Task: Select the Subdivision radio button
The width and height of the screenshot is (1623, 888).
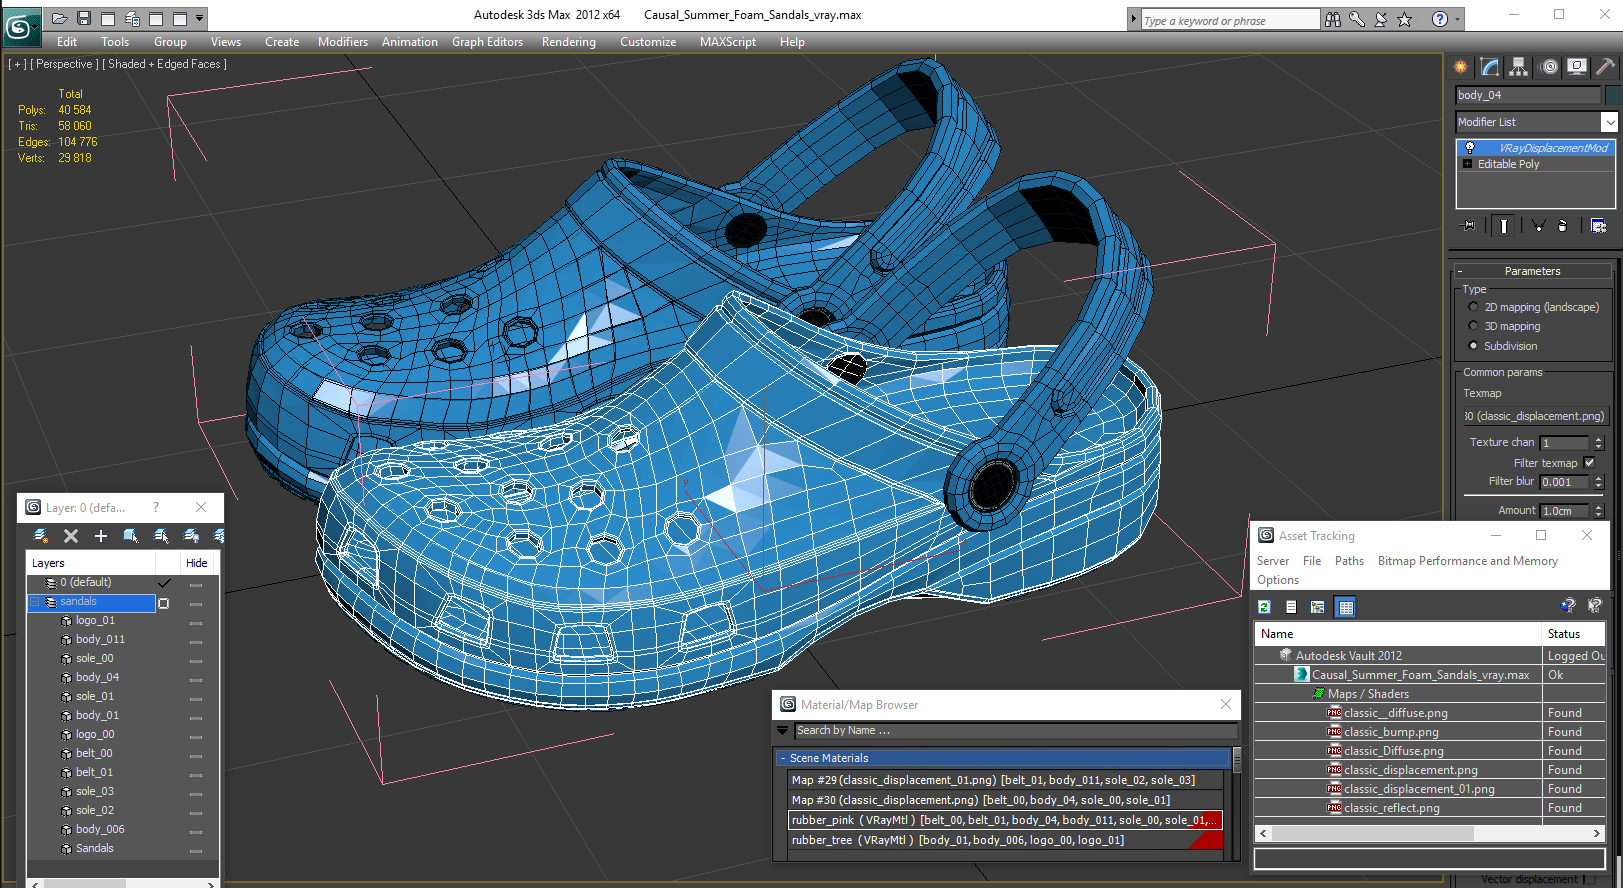Action: click(x=1473, y=346)
